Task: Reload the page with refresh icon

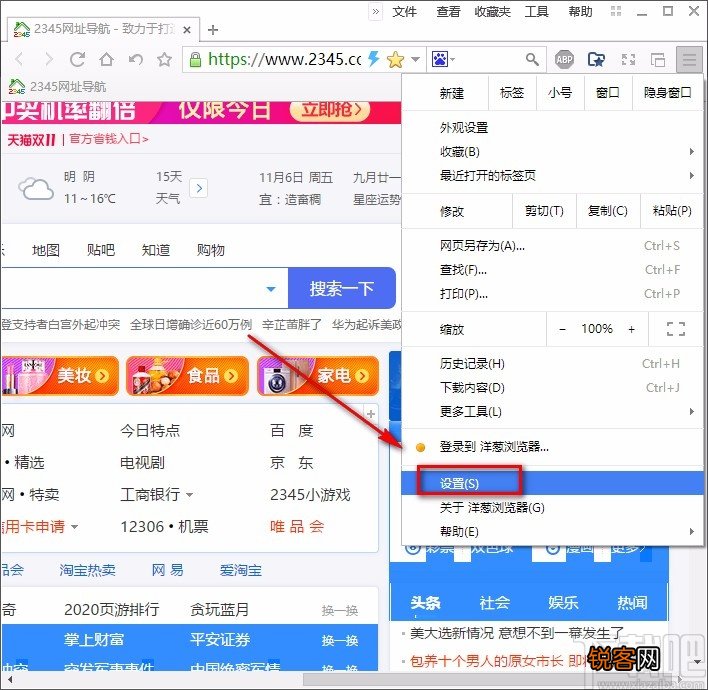Action: [77, 59]
